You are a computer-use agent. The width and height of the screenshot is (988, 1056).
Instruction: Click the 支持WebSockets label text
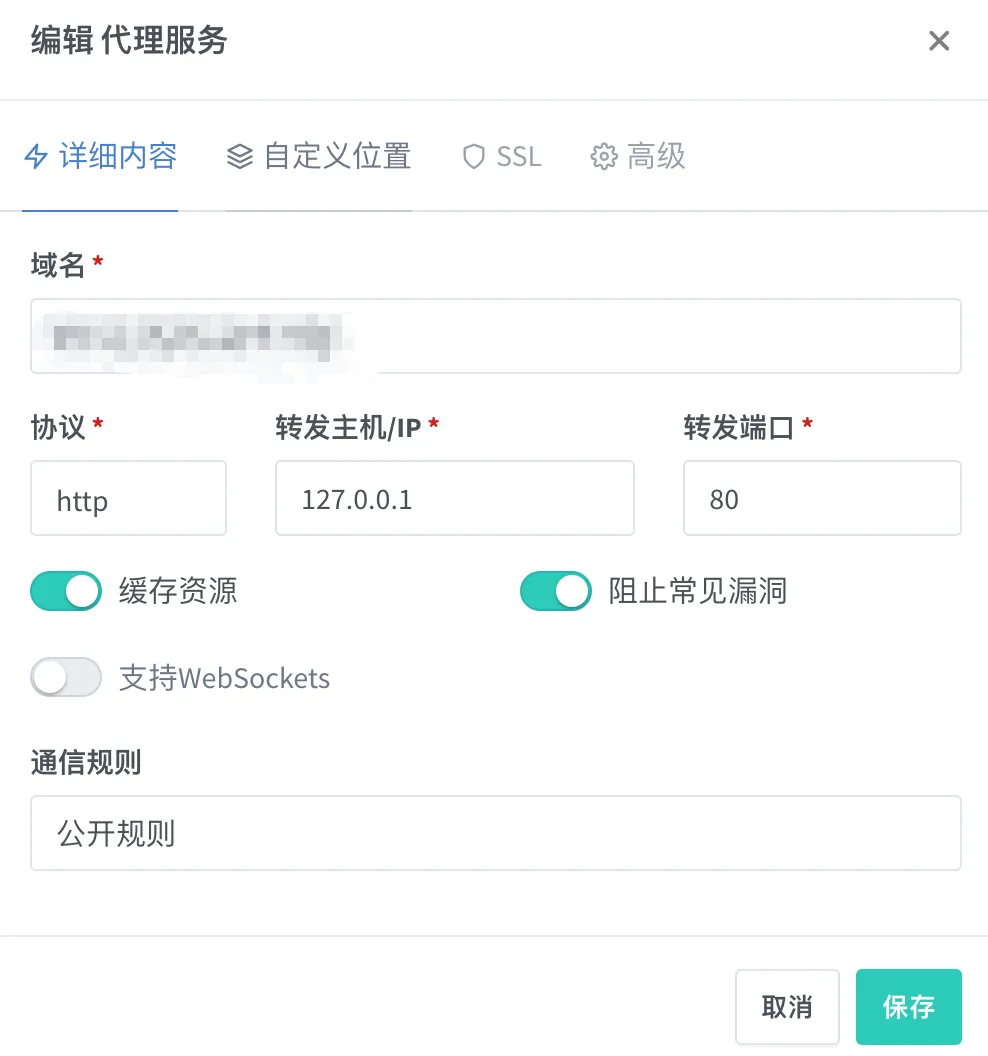click(224, 678)
